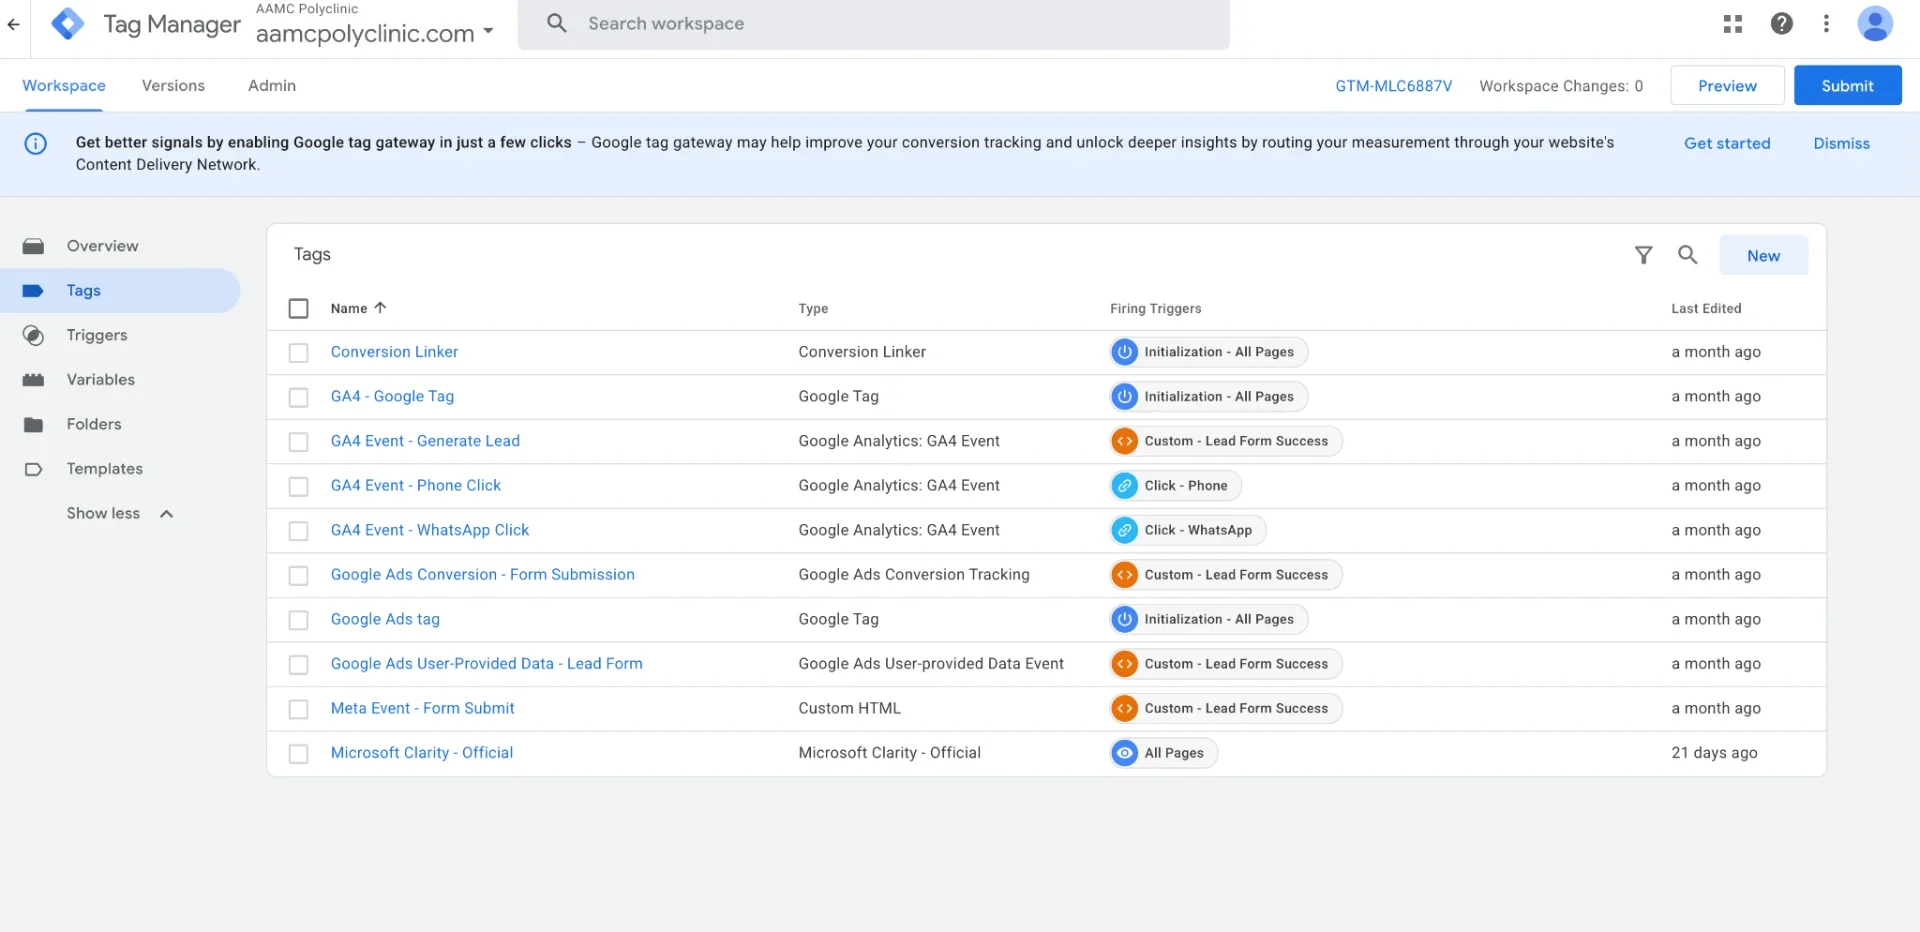This screenshot has height=932, width=1920.
Task: Open the GA4 Event - WhatsApp Click tag
Action: 430,530
